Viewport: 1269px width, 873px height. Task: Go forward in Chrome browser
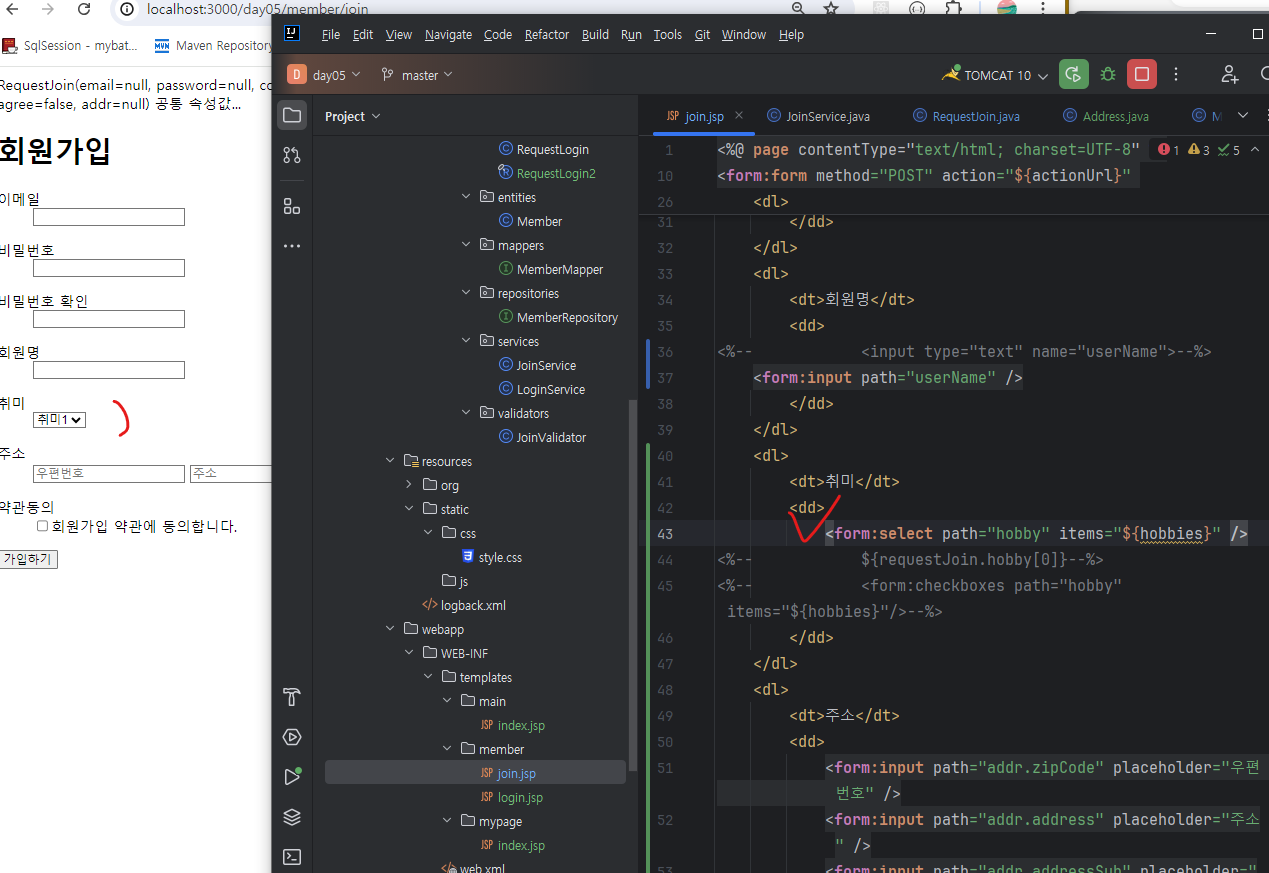[x=47, y=9]
